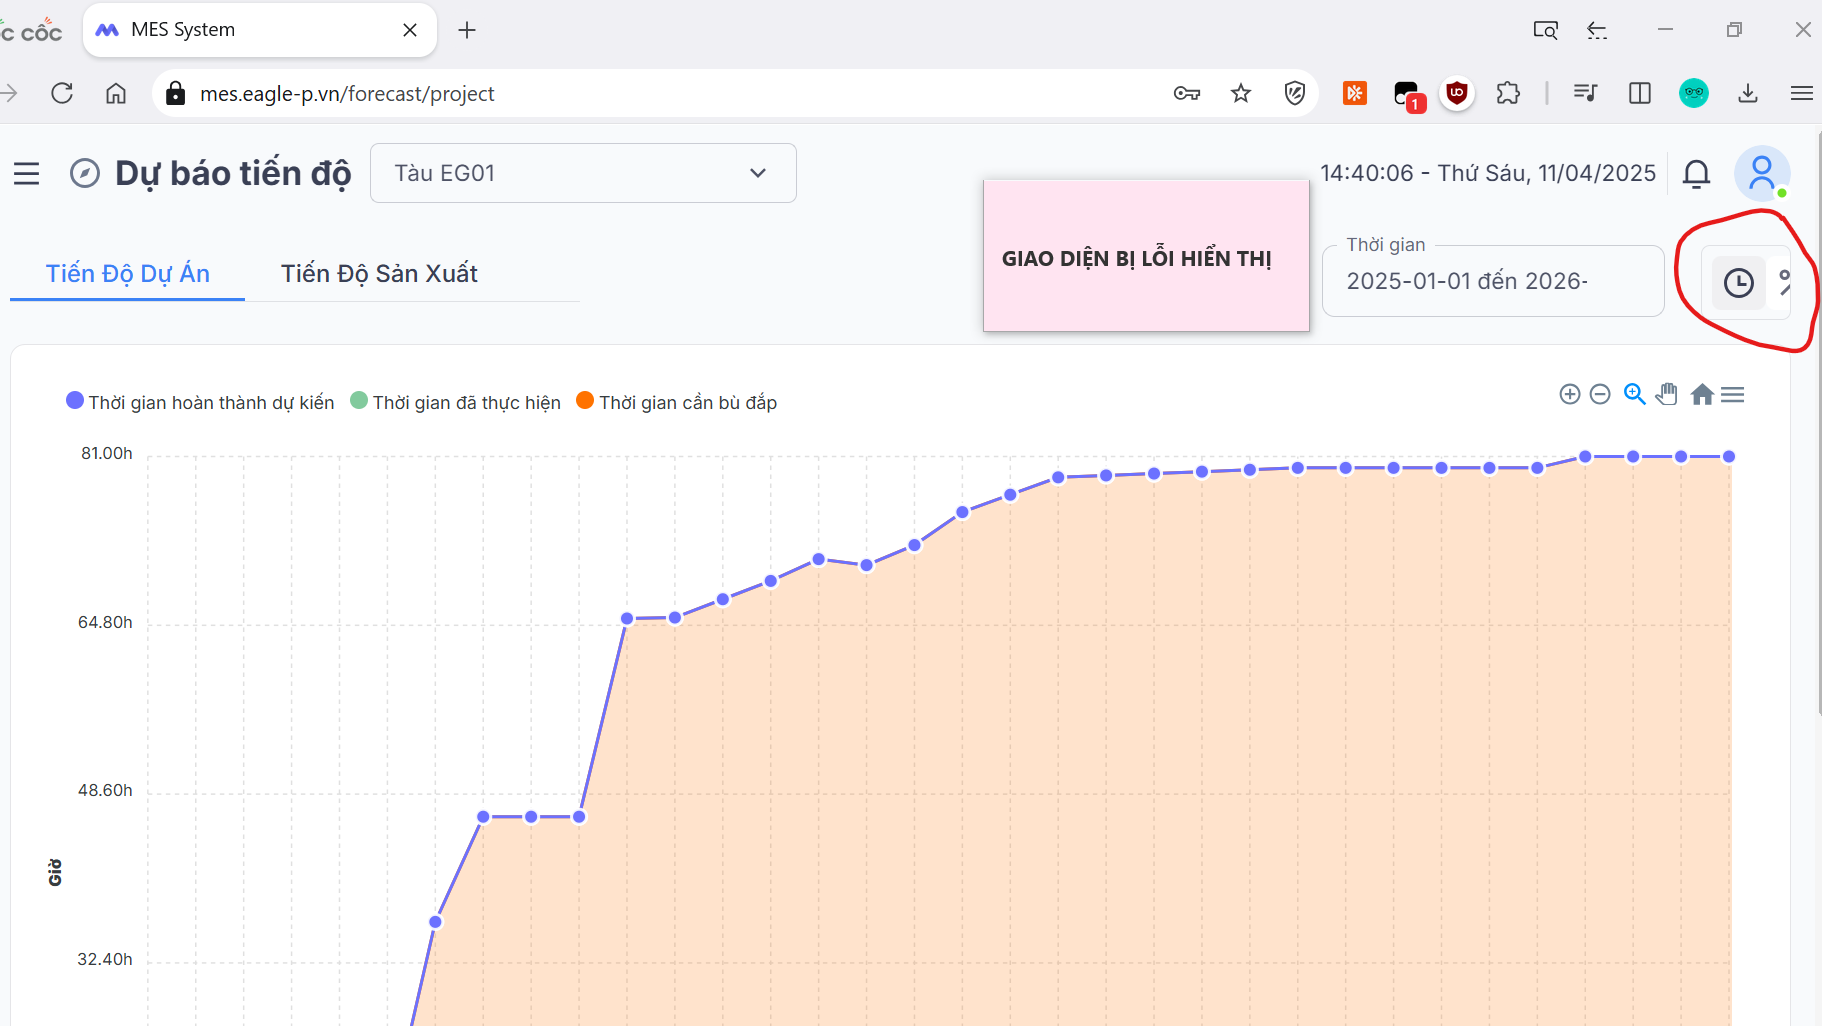Click the browser reload button

pos(62,93)
